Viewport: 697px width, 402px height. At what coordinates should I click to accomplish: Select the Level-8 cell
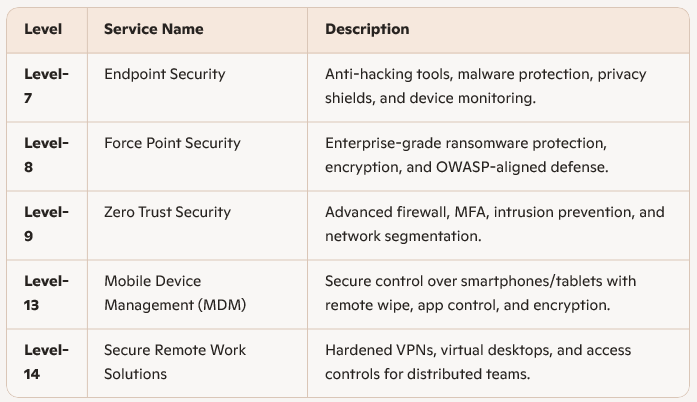46,155
